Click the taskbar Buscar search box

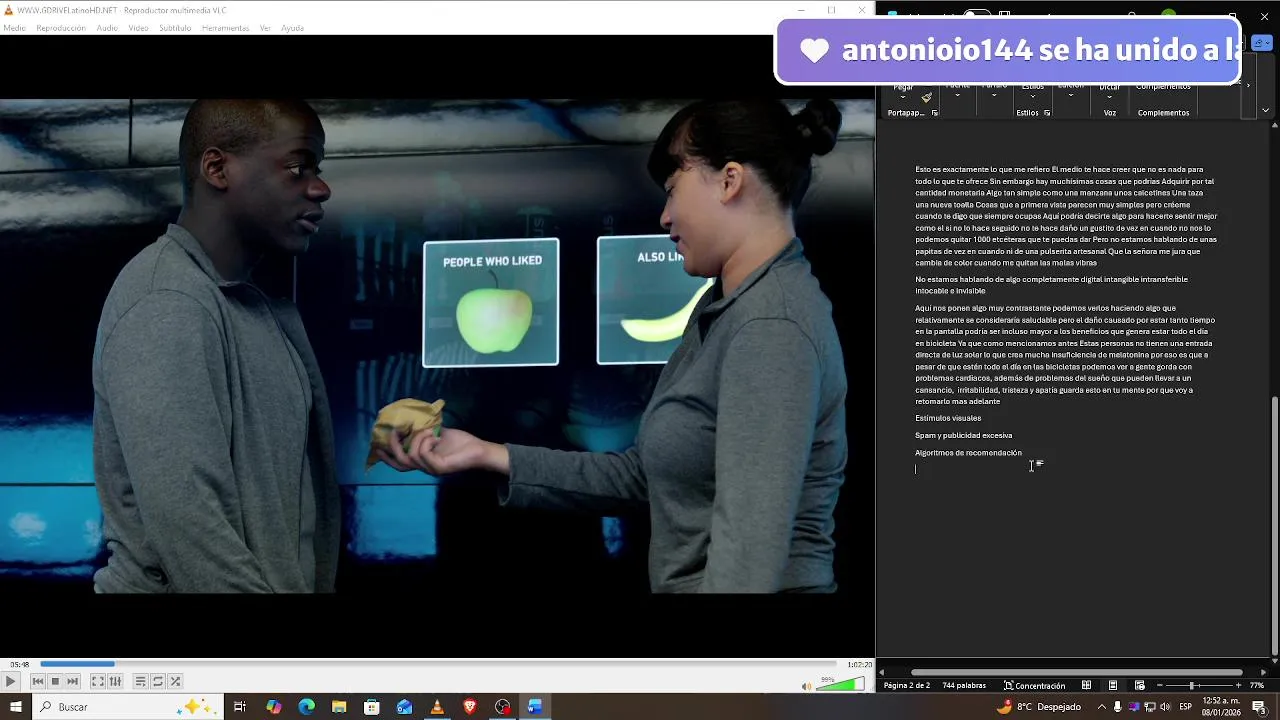(x=128, y=707)
